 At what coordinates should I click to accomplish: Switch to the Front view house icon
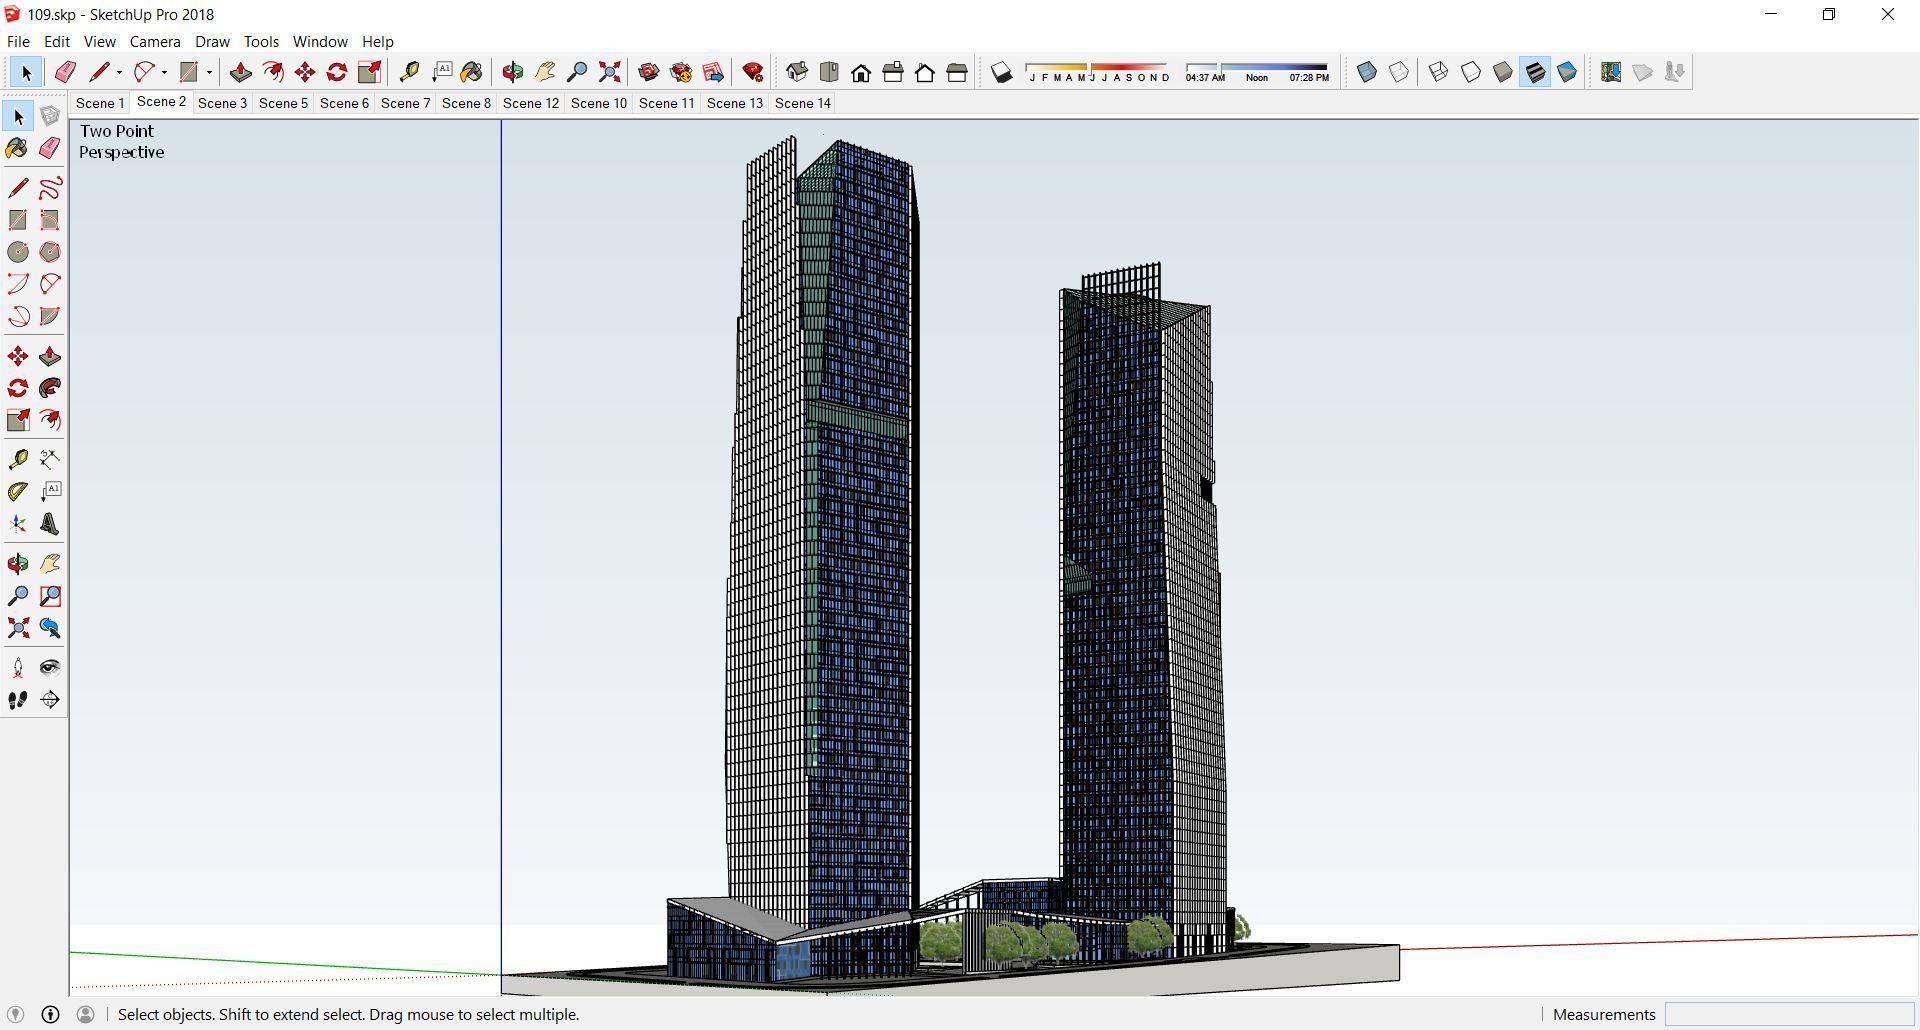(x=861, y=72)
